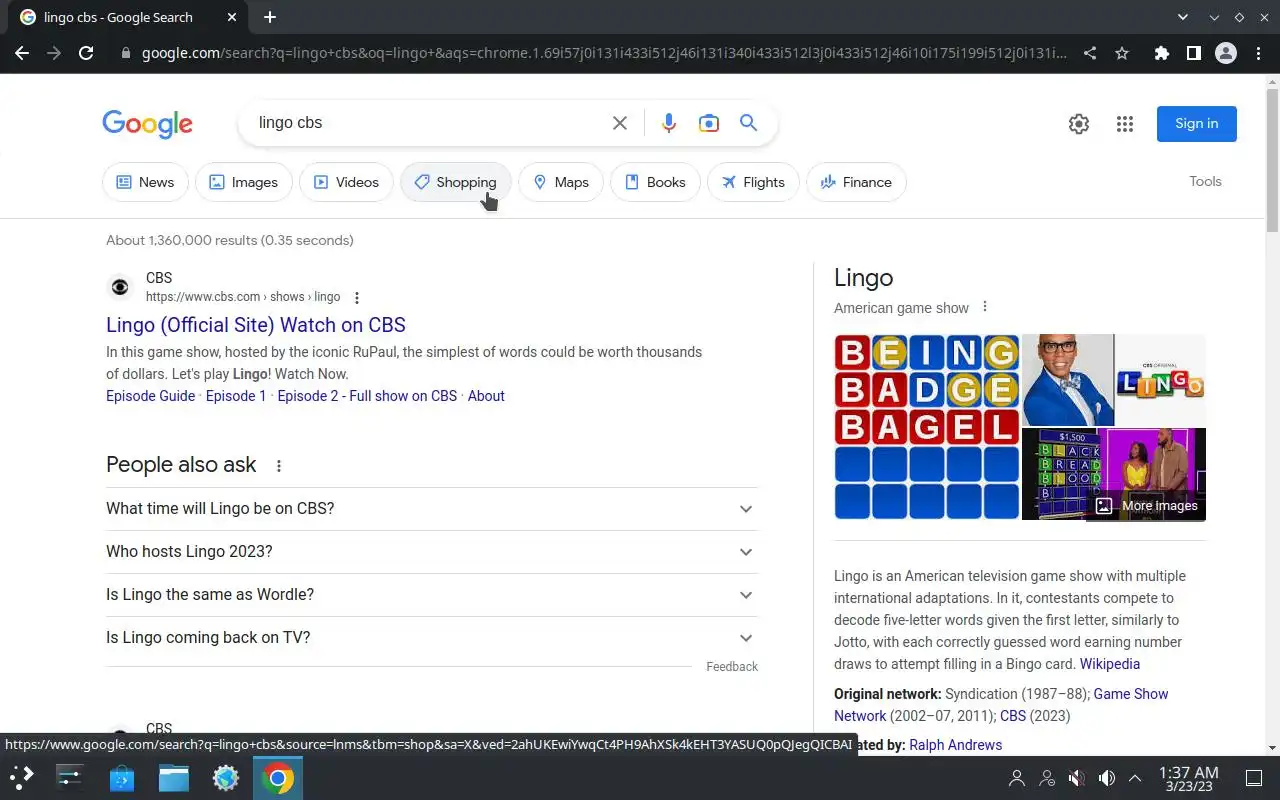Open the RuPaul host thumbnail

click(1067, 380)
